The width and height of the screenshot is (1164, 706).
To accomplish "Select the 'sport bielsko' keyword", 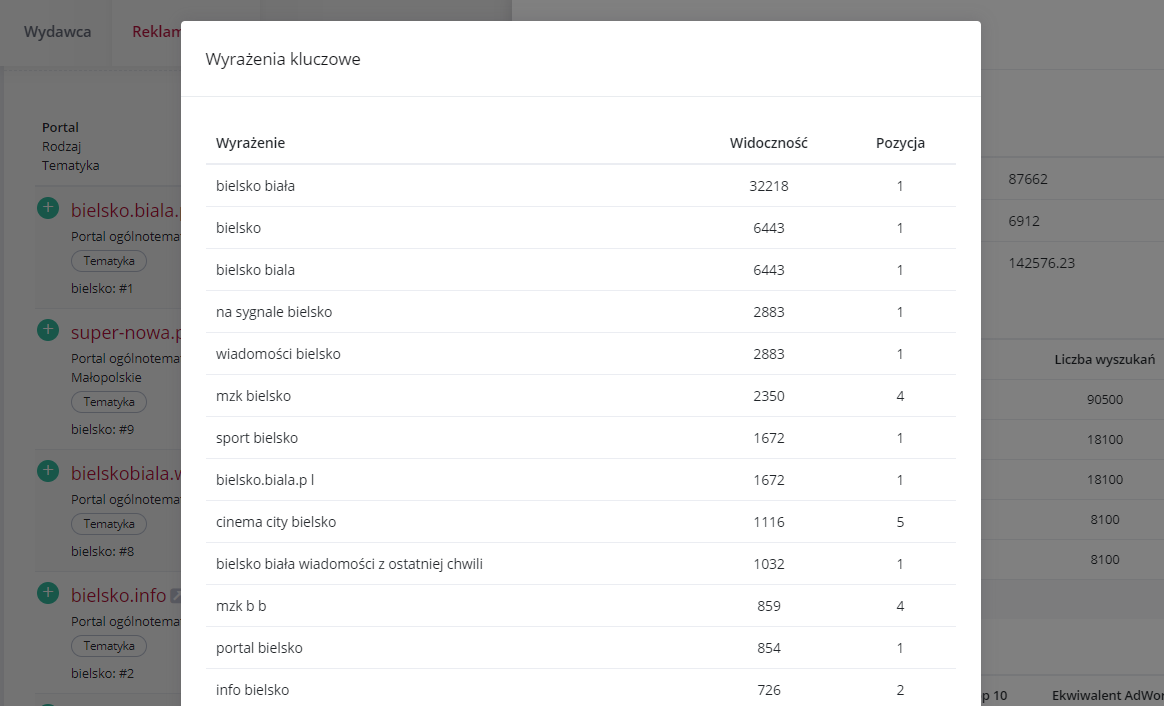I will click(x=257, y=438).
